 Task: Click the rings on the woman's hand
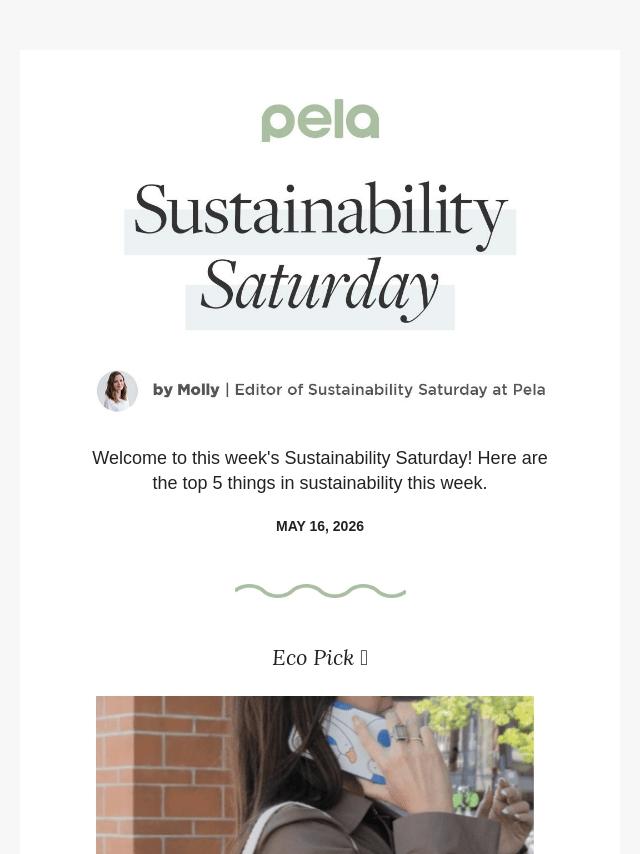(404, 733)
